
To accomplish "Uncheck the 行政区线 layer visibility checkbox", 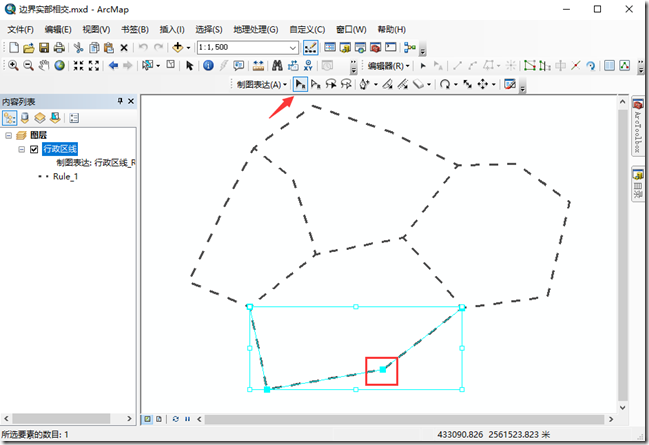I will 34,149.
